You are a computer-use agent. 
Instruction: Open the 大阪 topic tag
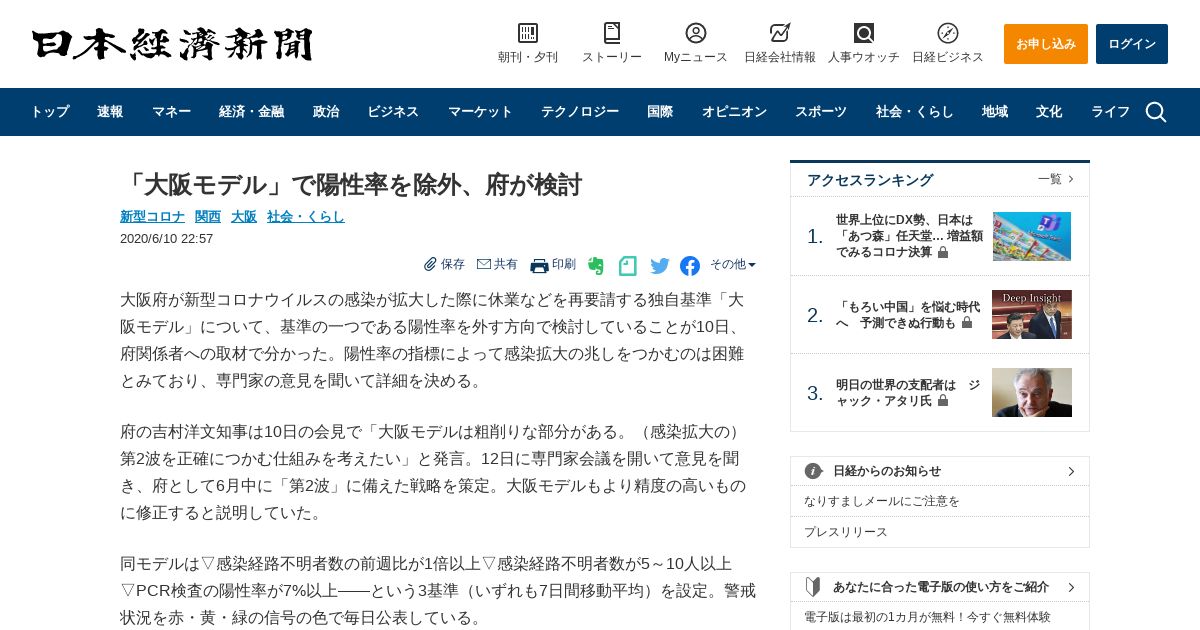point(244,216)
